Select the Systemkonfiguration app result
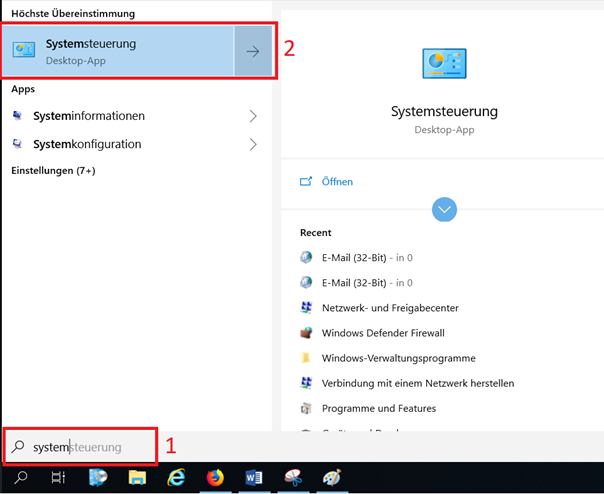The height and width of the screenshot is (494, 604). point(87,144)
